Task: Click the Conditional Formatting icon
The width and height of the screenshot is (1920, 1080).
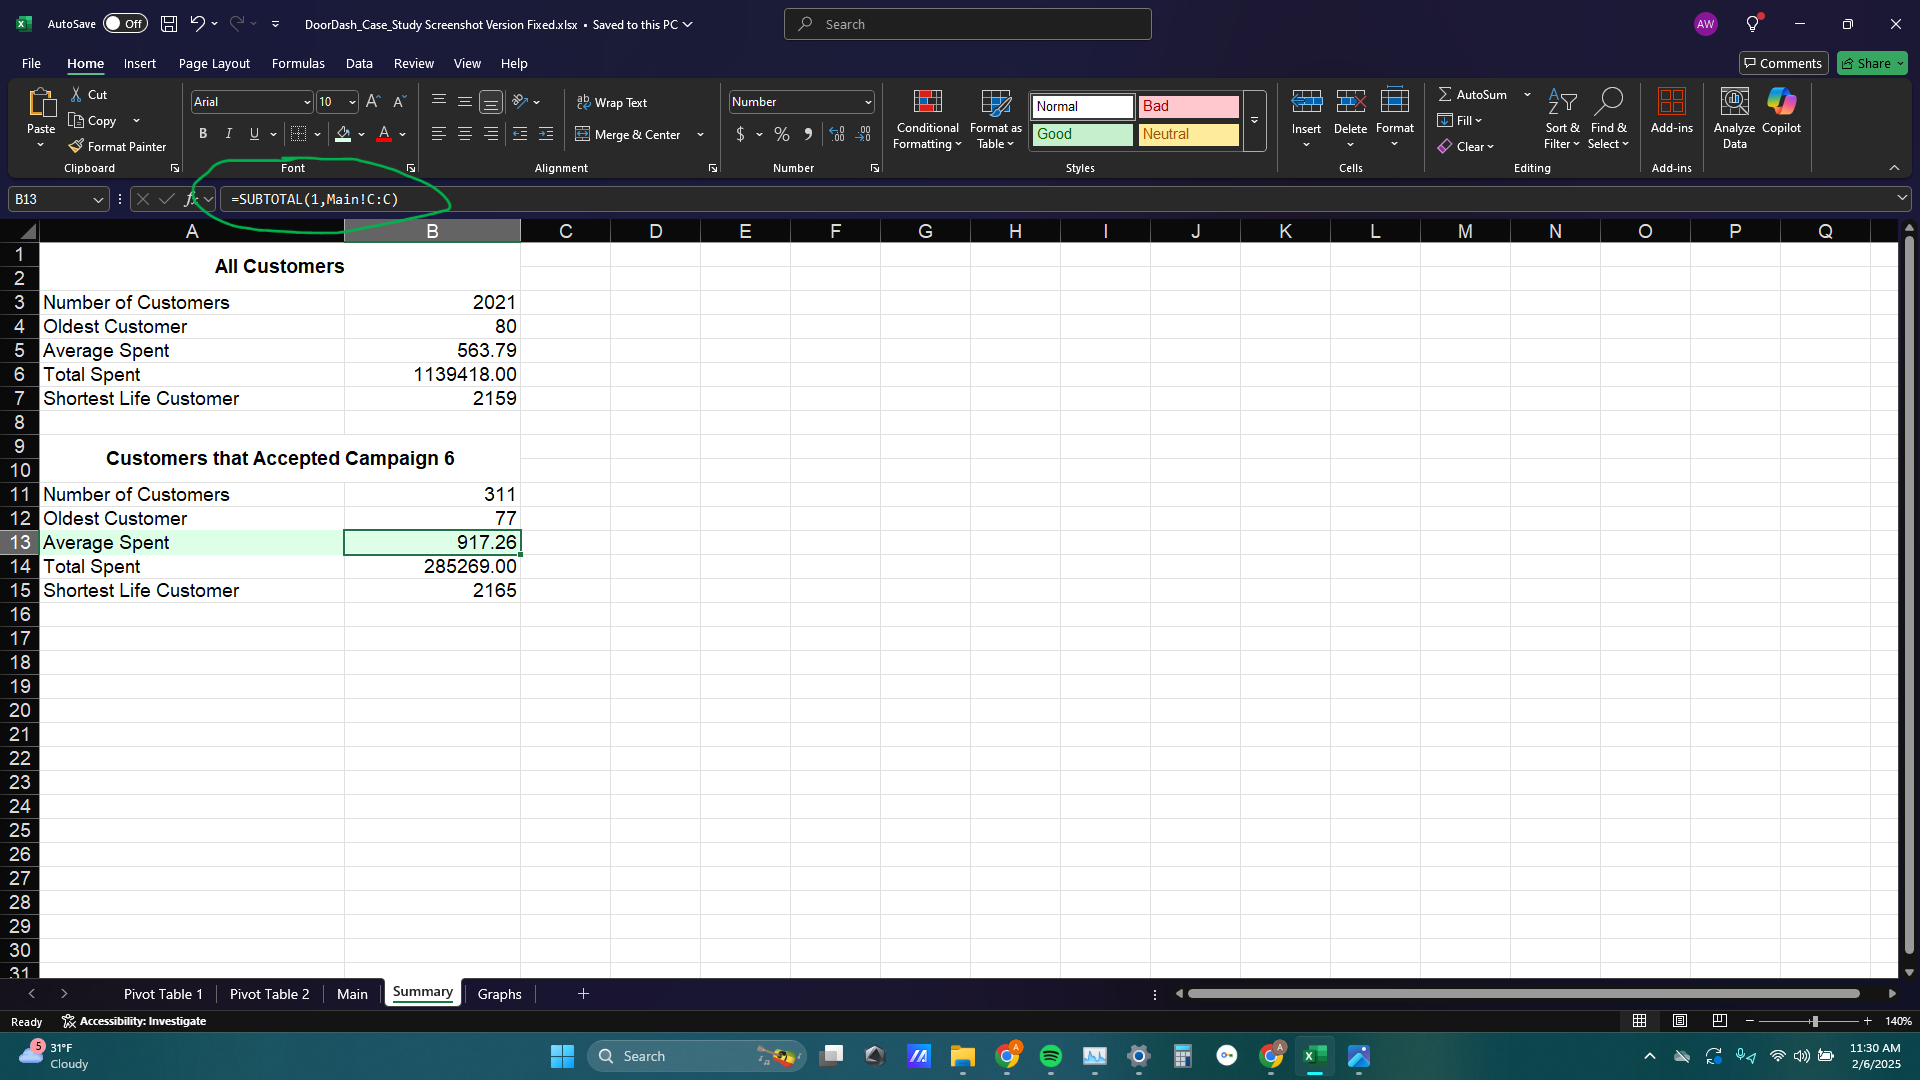Action: pos(927,102)
